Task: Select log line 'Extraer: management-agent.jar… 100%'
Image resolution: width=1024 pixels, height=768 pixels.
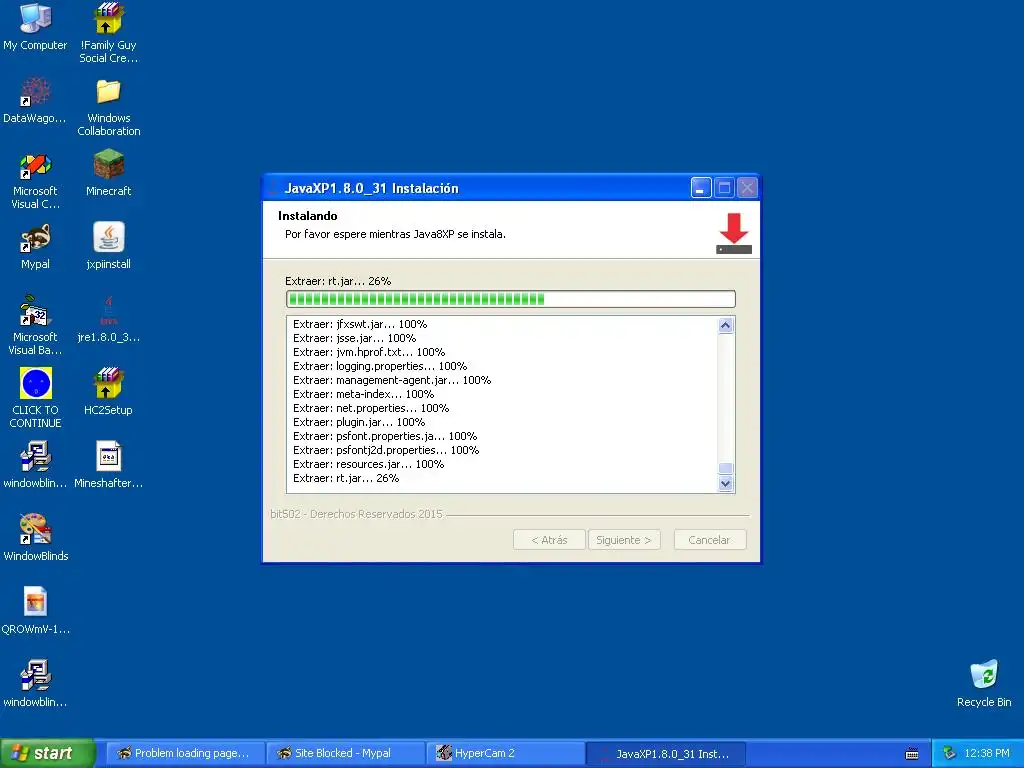Action: tap(392, 380)
